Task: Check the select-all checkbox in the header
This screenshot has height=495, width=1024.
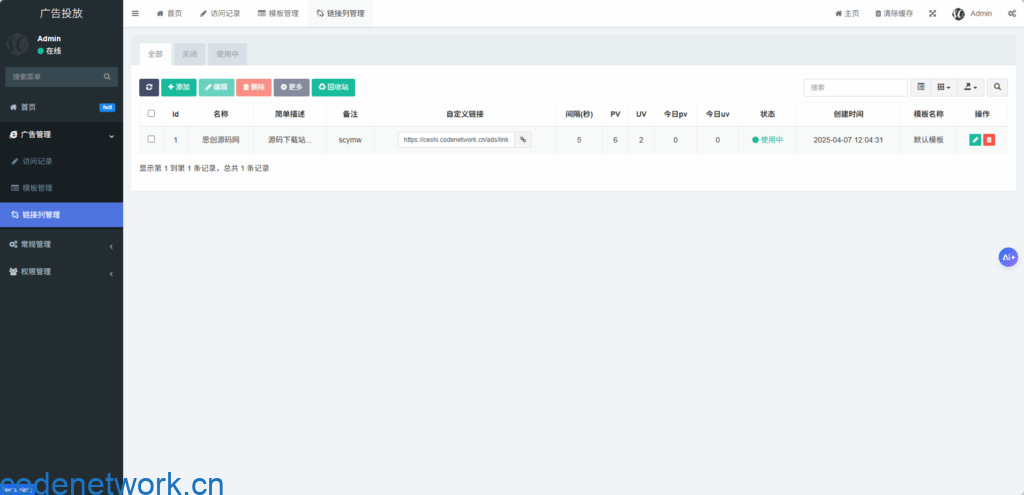Action: pyautogui.click(x=151, y=114)
